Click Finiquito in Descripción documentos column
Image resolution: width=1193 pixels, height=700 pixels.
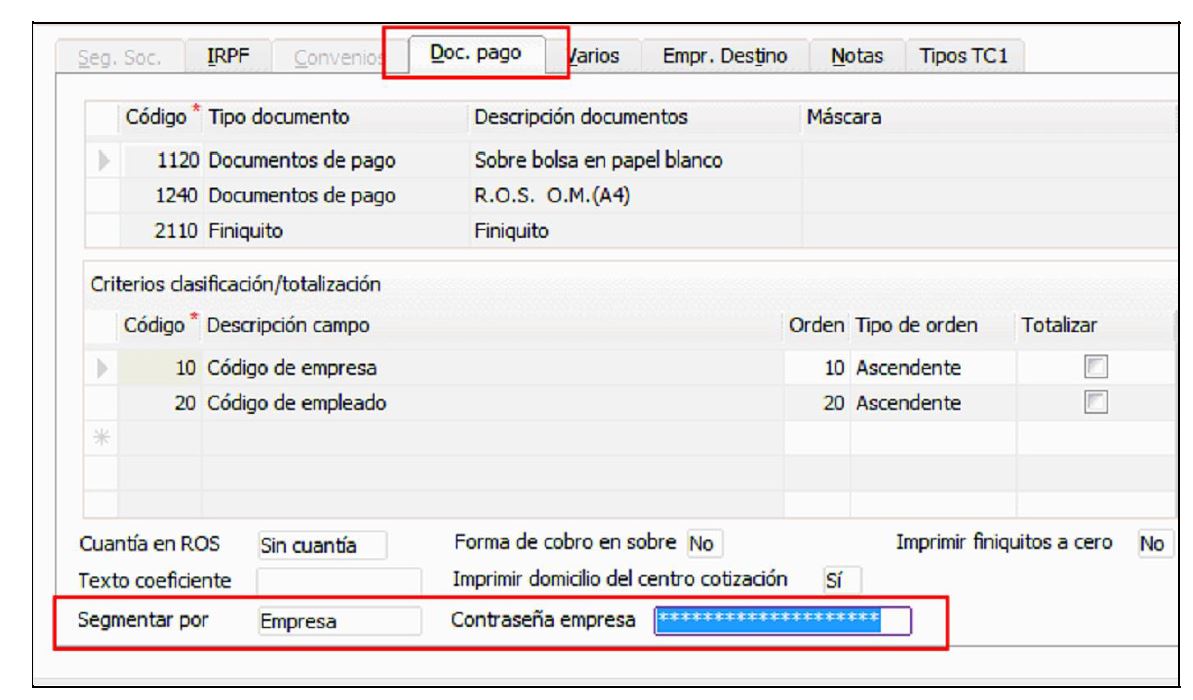click(634, 231)
